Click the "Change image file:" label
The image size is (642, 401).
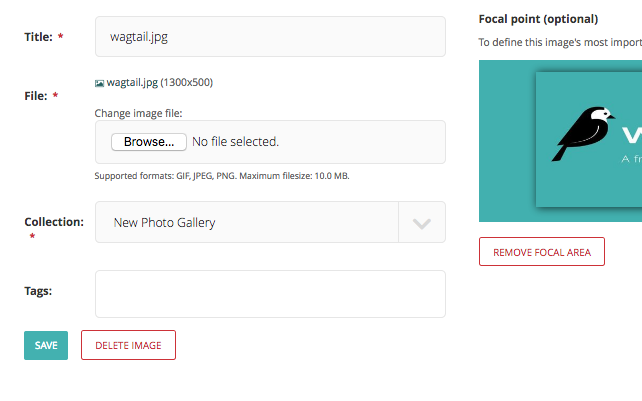138,114
